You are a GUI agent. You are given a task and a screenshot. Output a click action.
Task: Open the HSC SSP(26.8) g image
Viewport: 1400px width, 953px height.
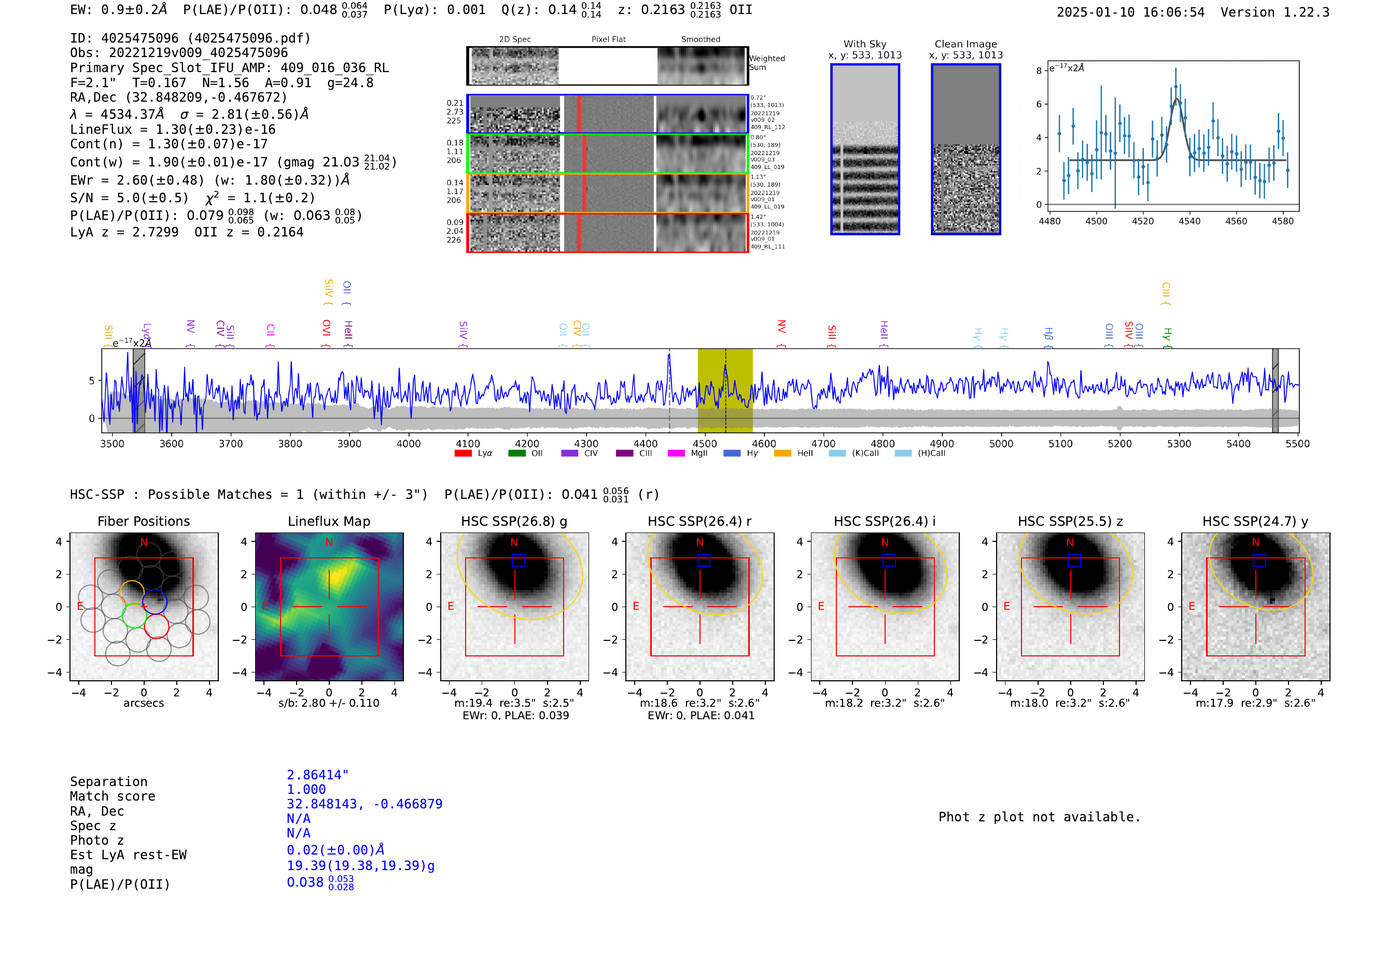514,606
